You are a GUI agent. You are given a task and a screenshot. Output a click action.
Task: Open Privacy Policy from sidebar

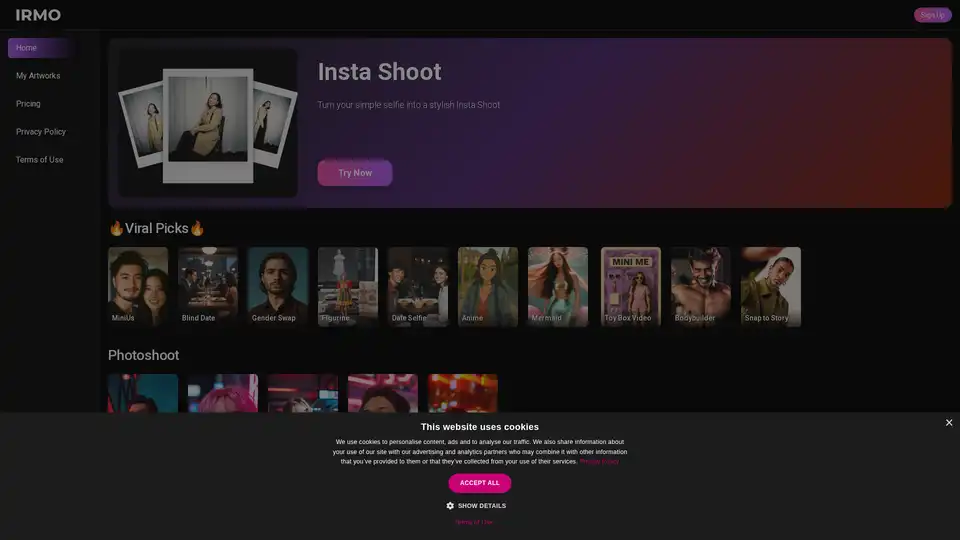pyautogui.click(x=41, y=132)
